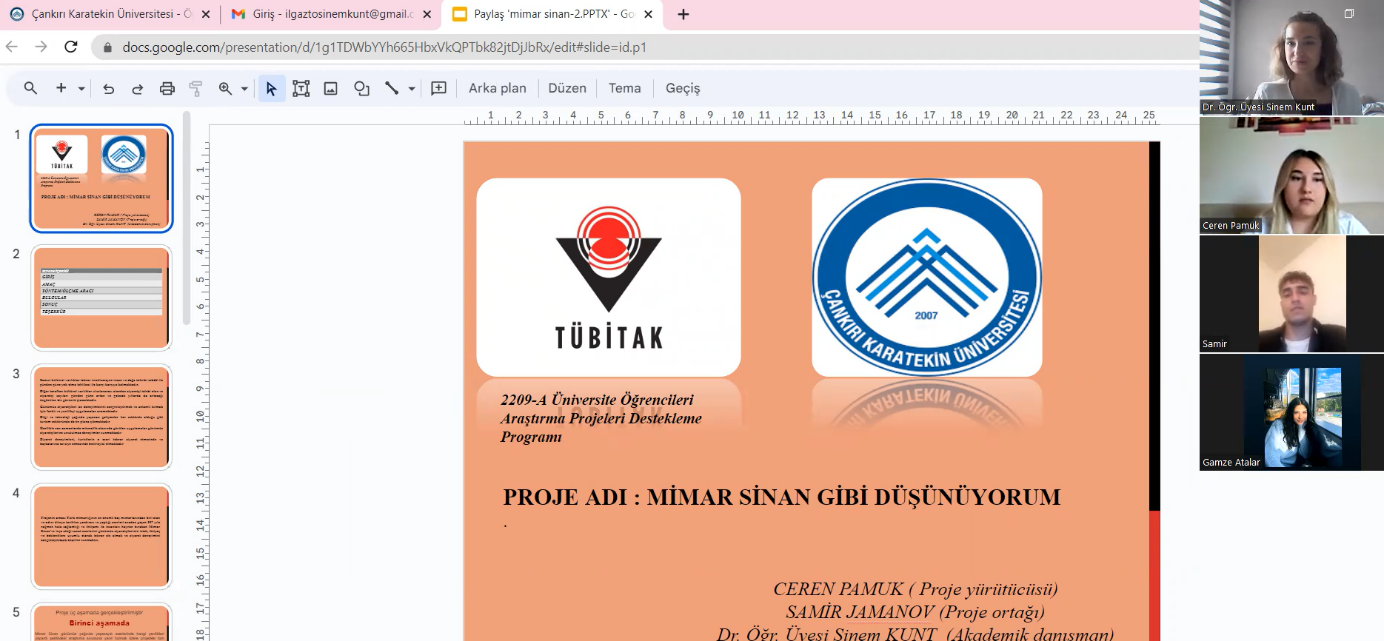Screen dimensions: 1384x641
Task: Select the text box tool
Action: pyautogui.click(x=301, y=88)
